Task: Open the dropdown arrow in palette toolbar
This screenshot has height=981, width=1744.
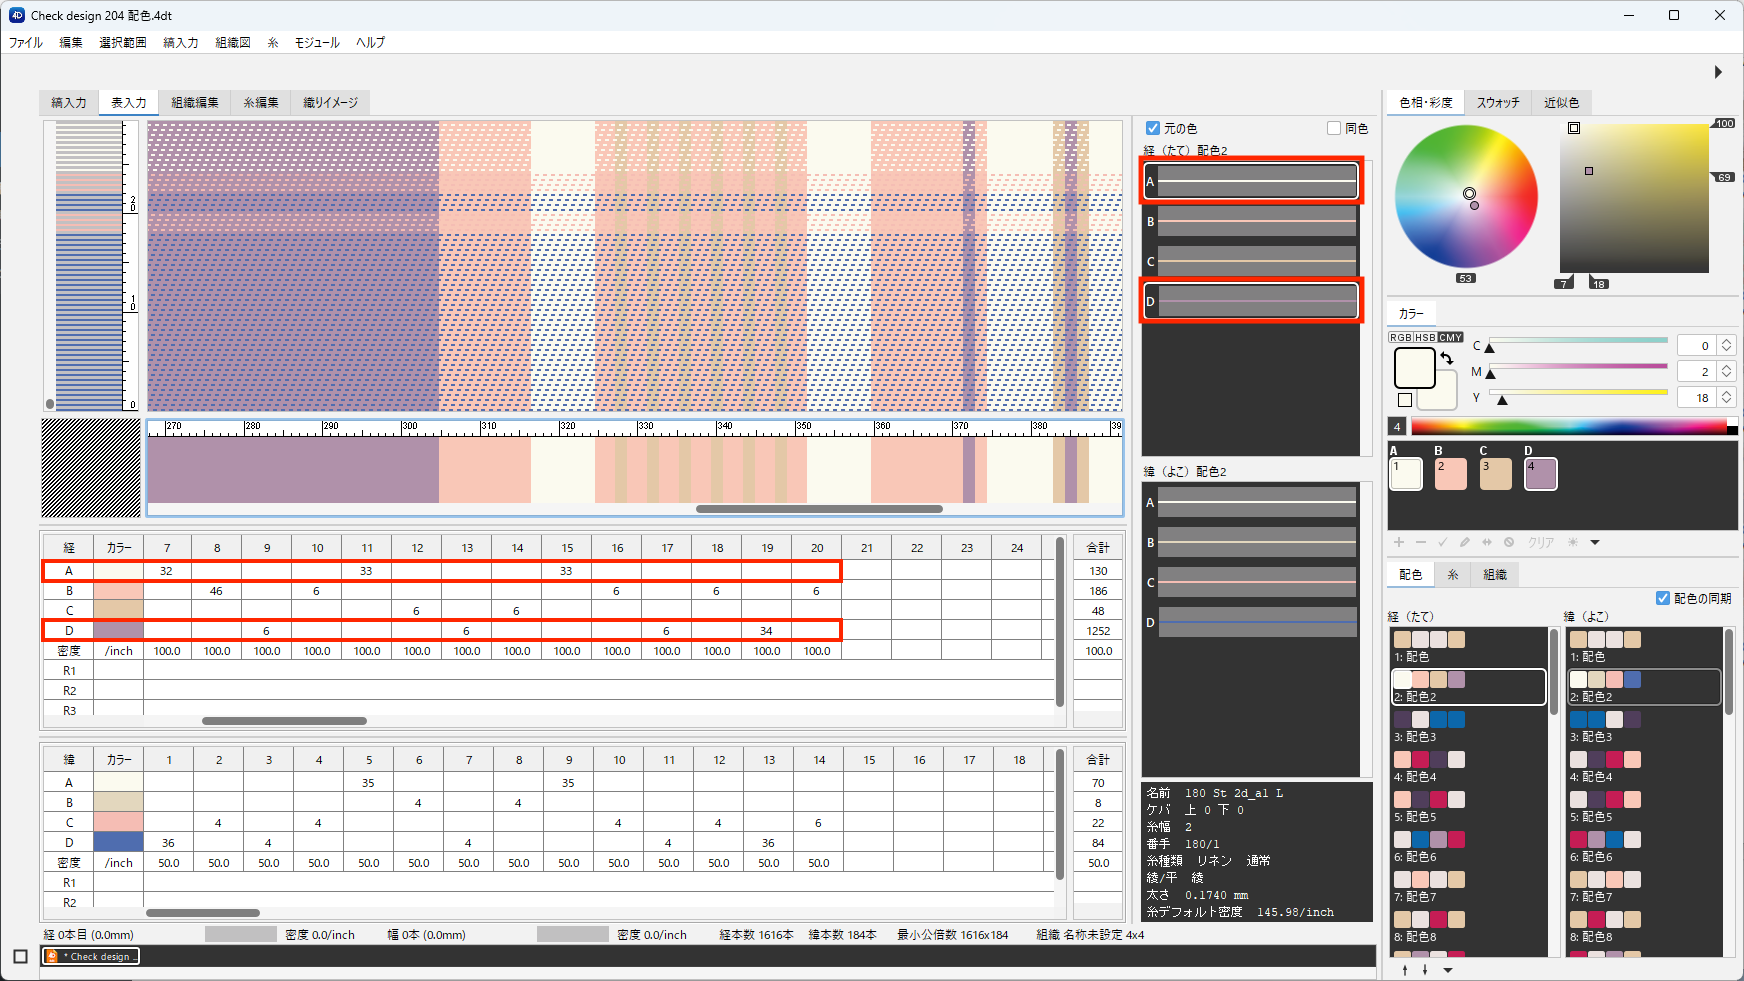Action: coord(1595,542)
